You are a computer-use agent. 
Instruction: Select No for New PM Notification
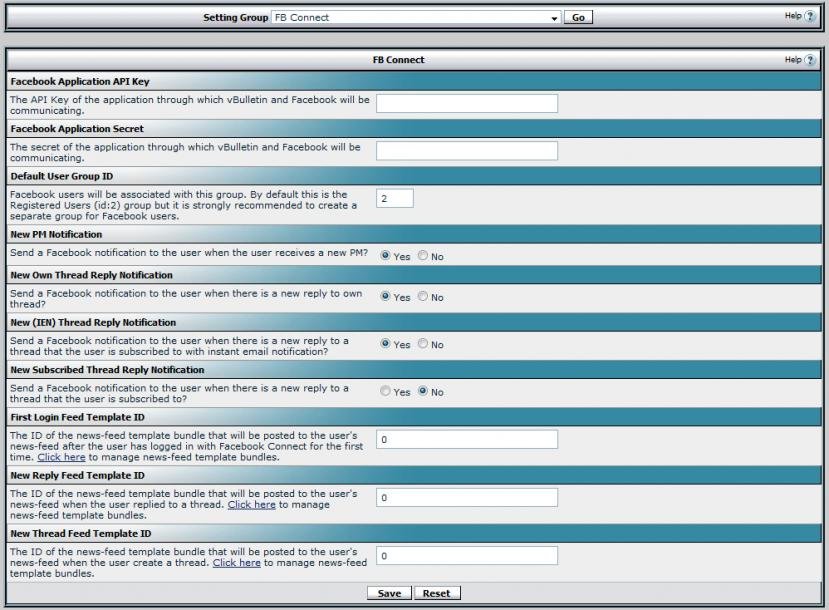click(422, 255)
